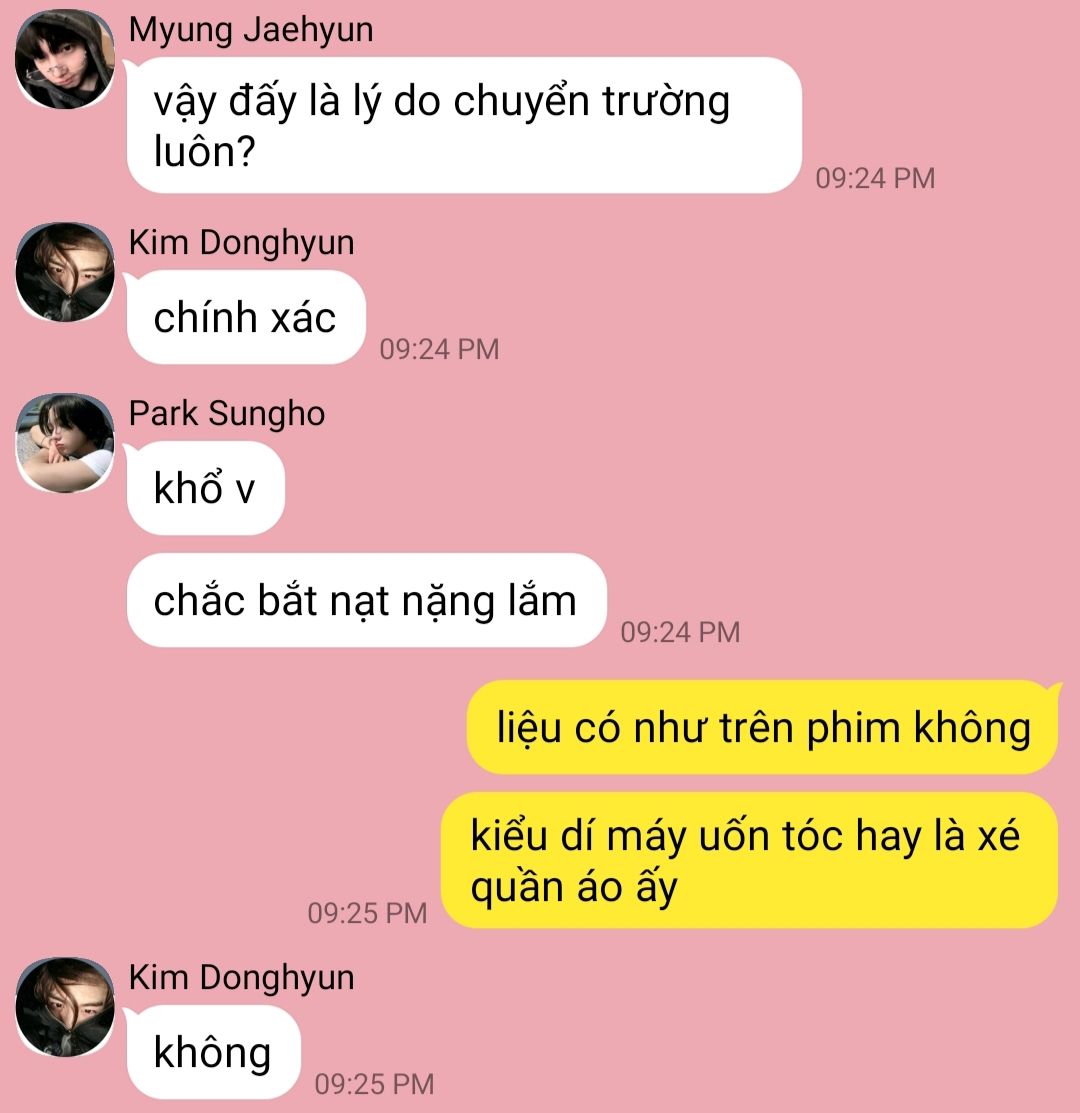Tap Kim Donghyun's avatar beside "chính xác"
1080x1113 pixels.
(x=65, y=273)
